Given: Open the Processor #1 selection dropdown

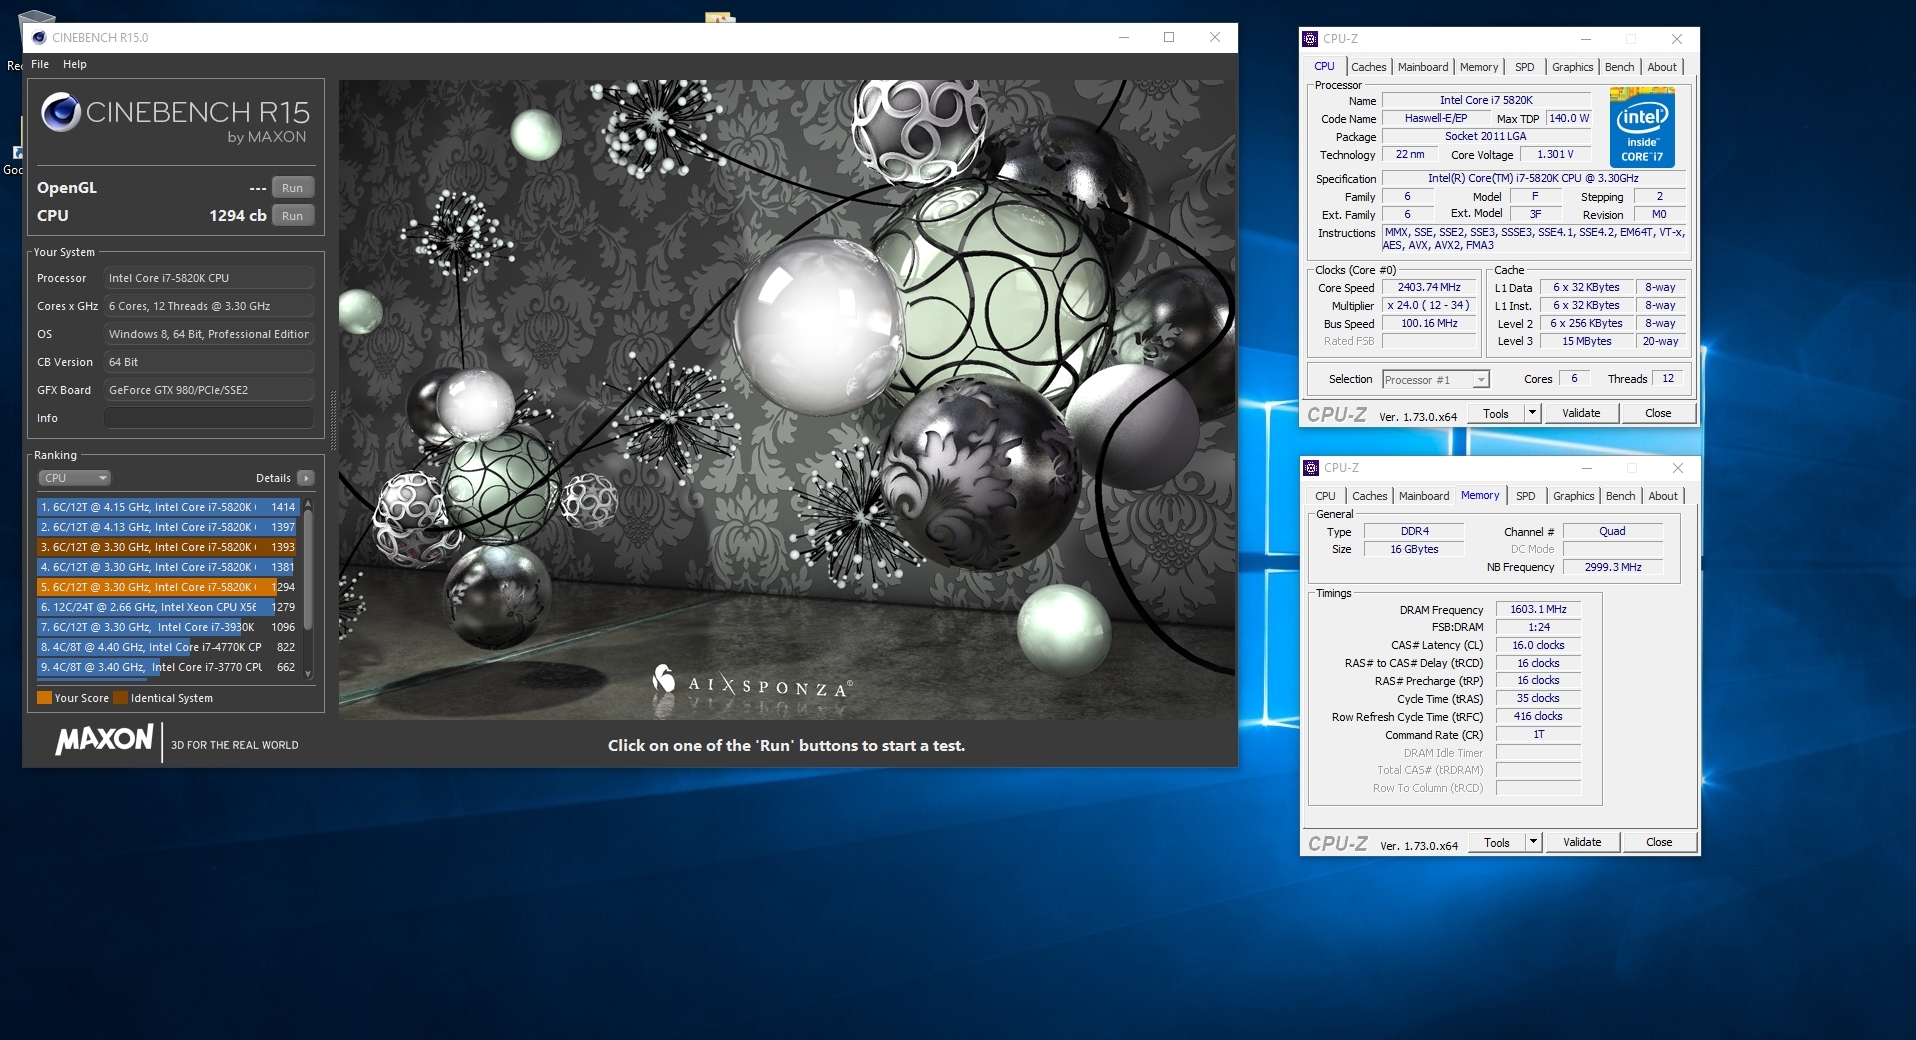Looking at the screenshot, I should [x=1436, y=380].
